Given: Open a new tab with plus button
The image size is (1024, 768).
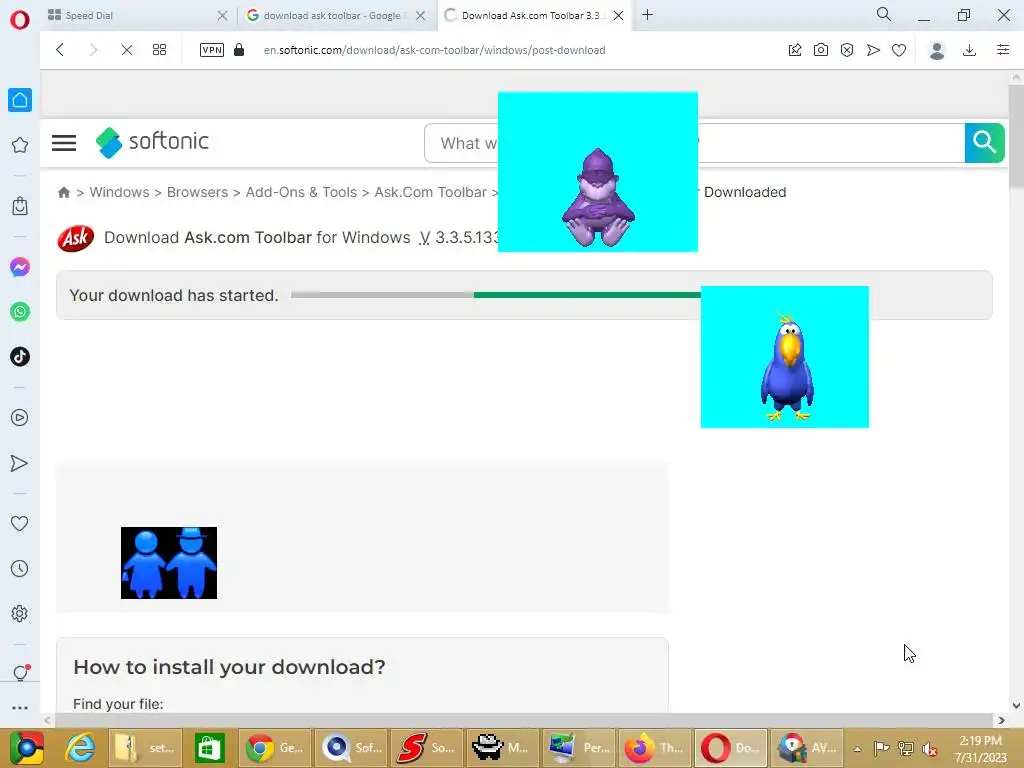Looking at the screenshot, I should click(x=647, y=14).
